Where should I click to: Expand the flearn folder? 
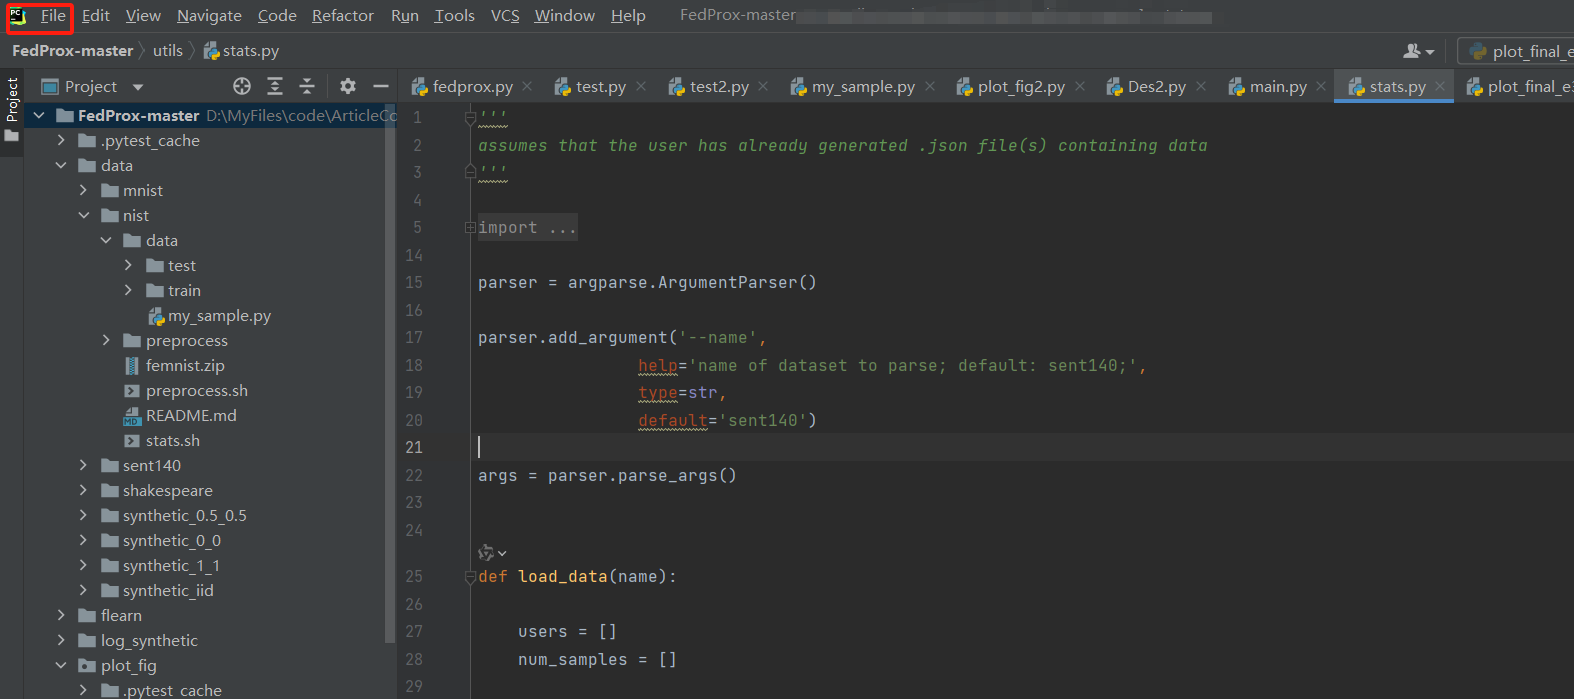click(61, 616)
